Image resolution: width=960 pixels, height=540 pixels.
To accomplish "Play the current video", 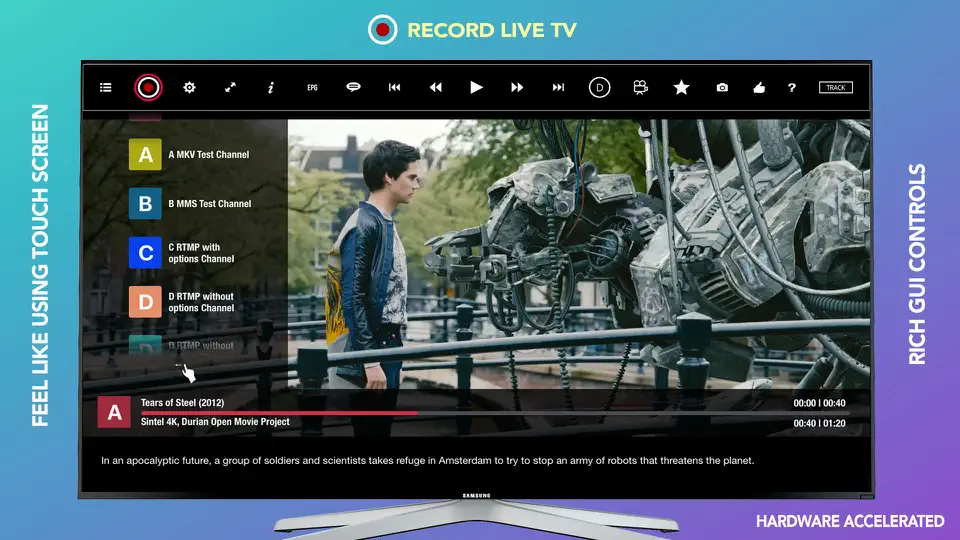I will coord(476,88).
